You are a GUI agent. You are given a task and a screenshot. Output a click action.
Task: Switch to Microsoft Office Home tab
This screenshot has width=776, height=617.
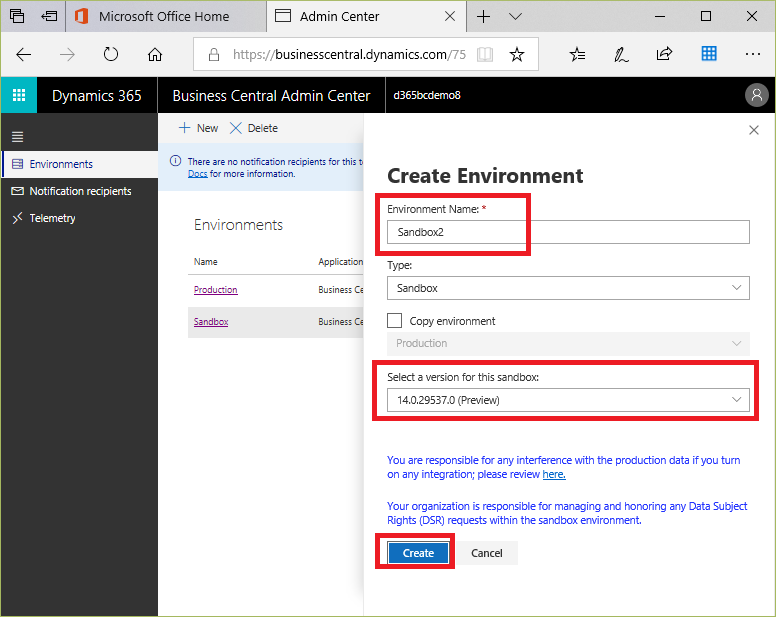[x=165, y=17]
